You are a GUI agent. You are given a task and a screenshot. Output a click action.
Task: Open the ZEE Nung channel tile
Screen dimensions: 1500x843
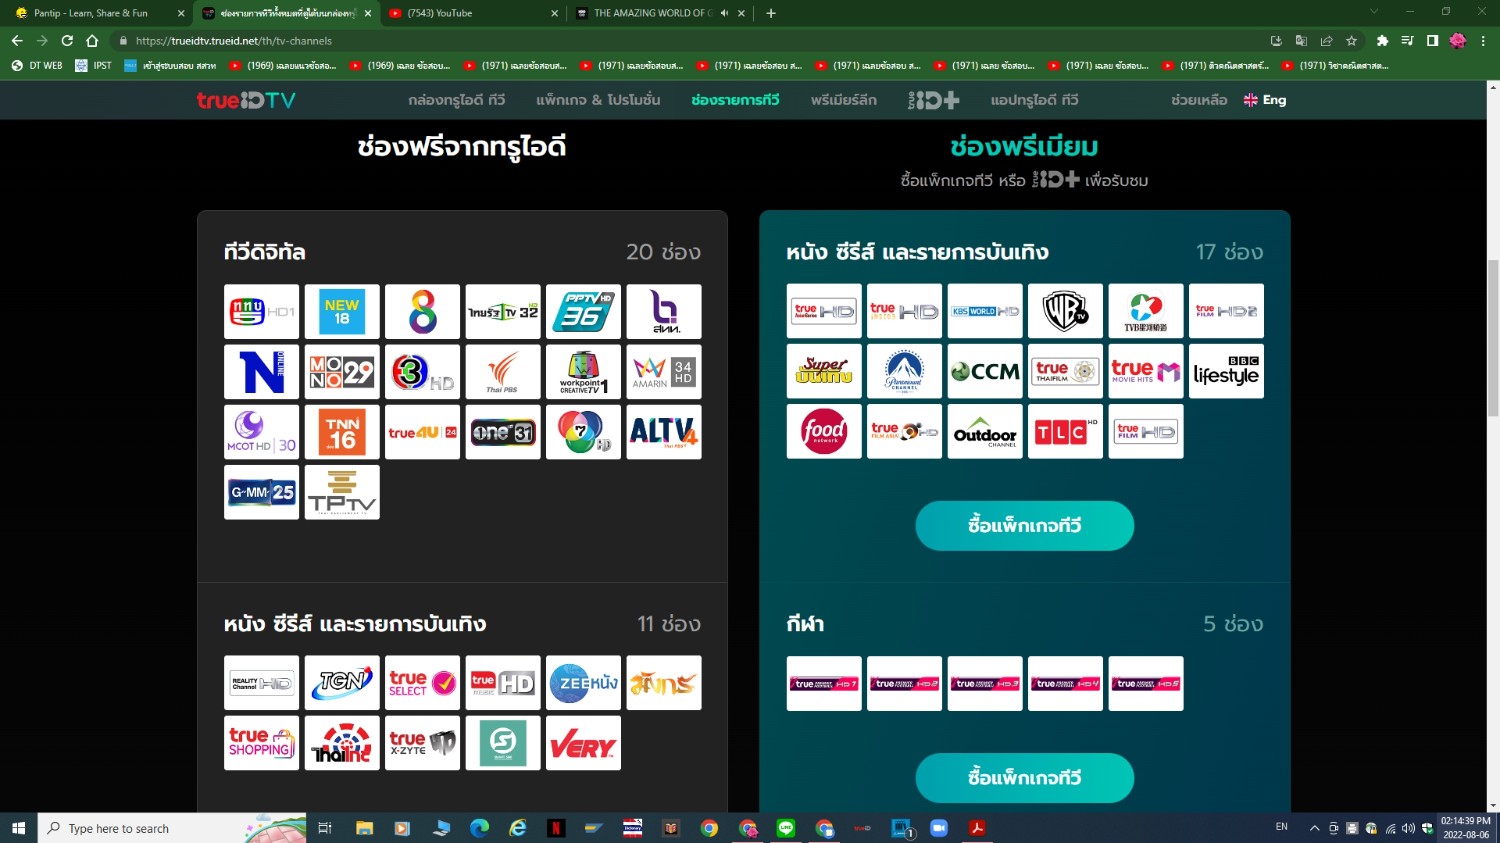pos(584,683)
